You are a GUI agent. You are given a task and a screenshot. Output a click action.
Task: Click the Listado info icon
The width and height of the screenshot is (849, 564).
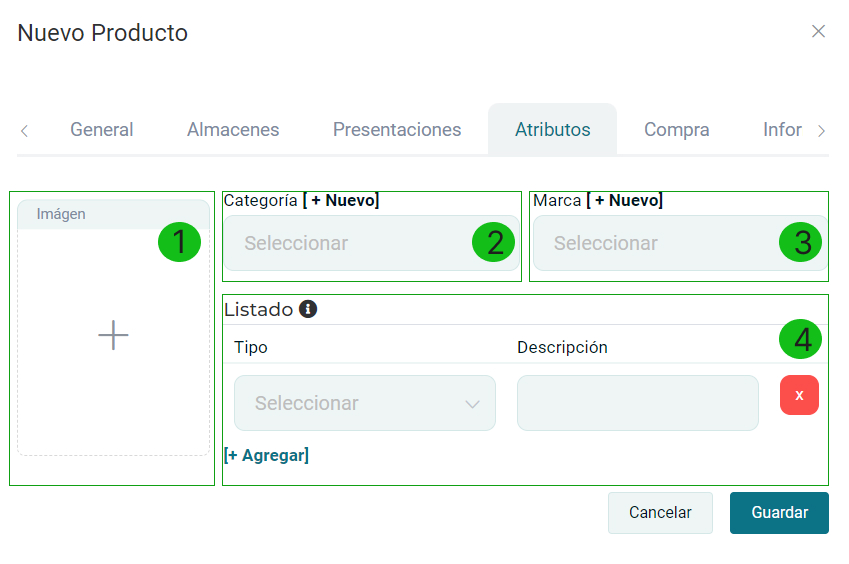[x=308, y=310]
